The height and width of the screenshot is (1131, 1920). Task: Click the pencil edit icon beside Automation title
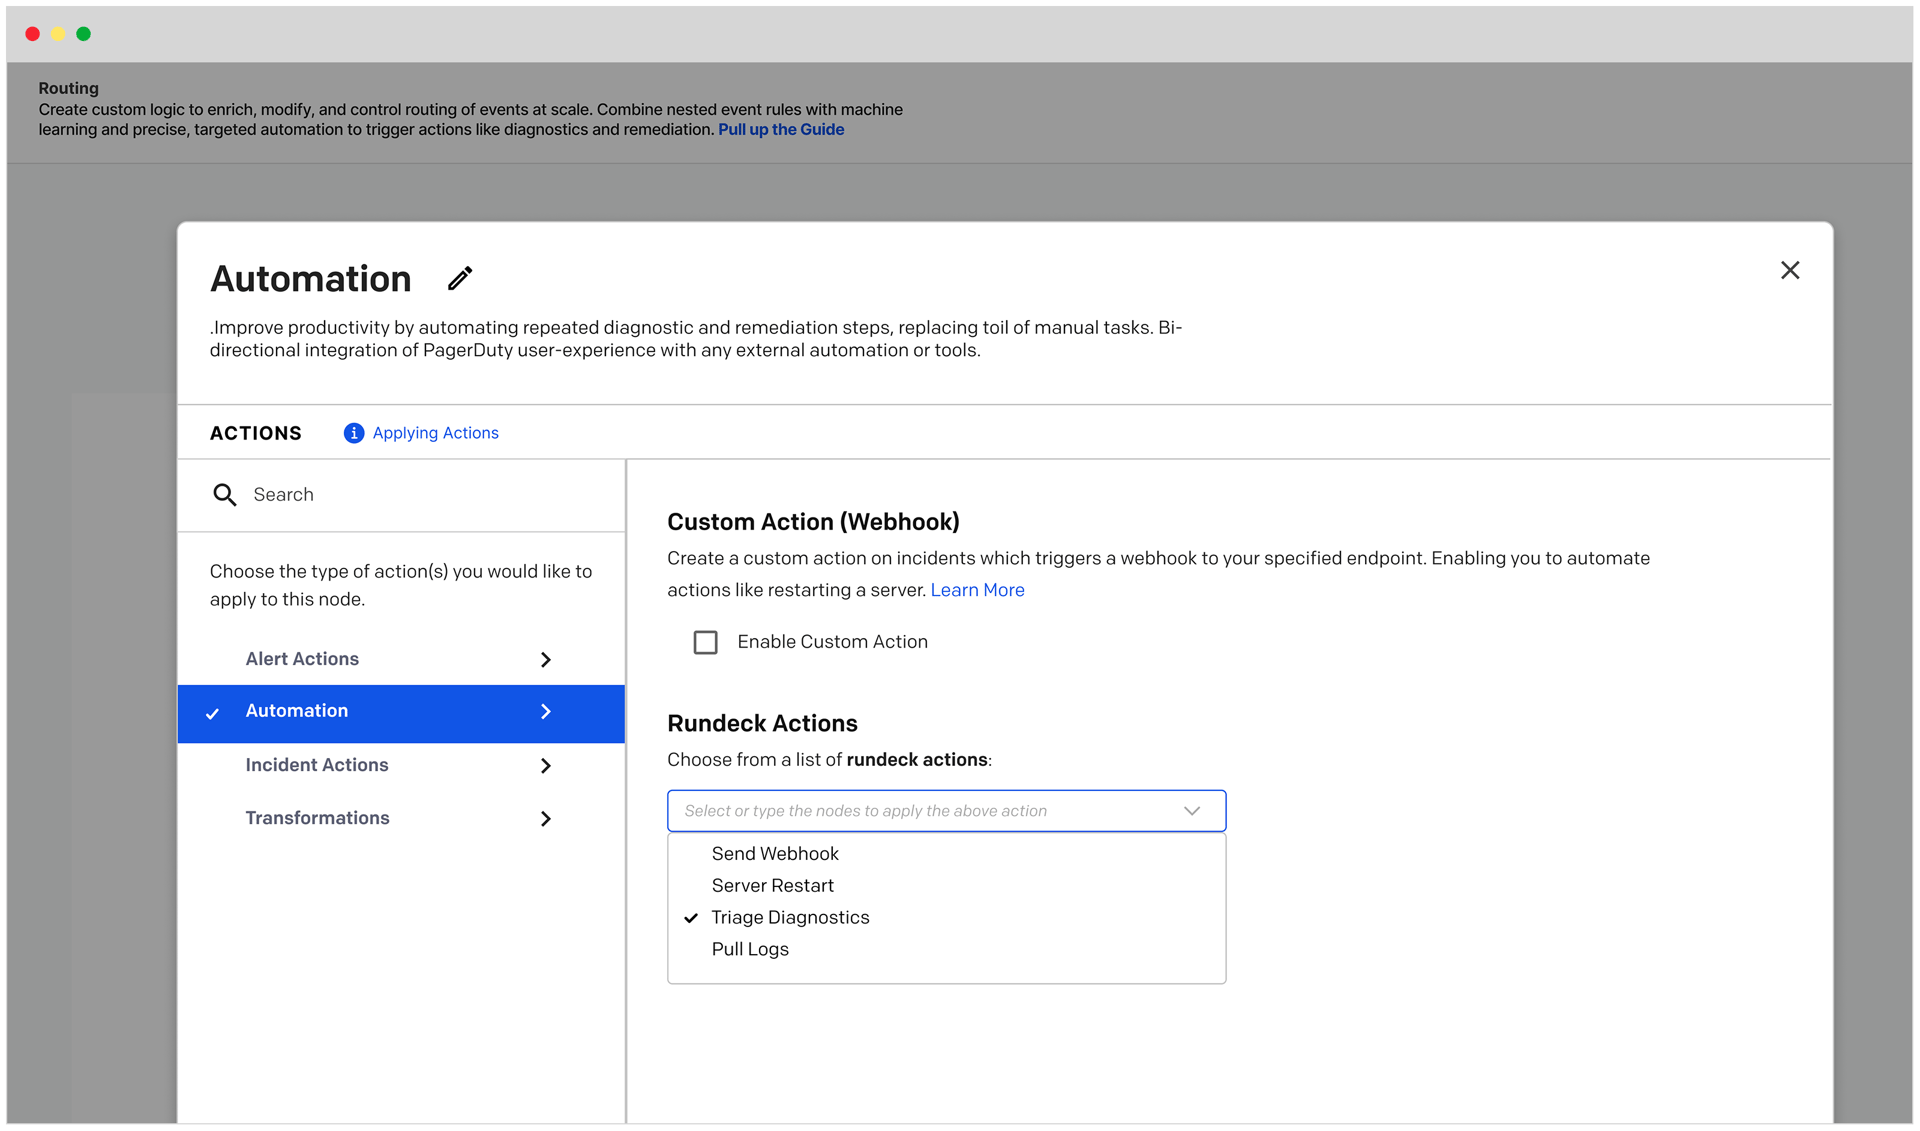pos(460,279)
